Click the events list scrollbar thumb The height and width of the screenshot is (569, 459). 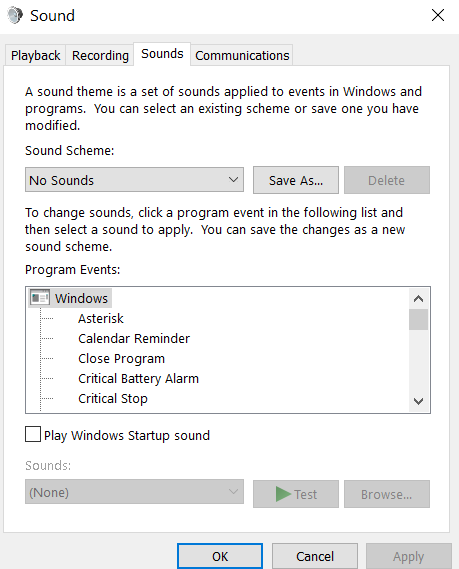(x=418, y=319)
